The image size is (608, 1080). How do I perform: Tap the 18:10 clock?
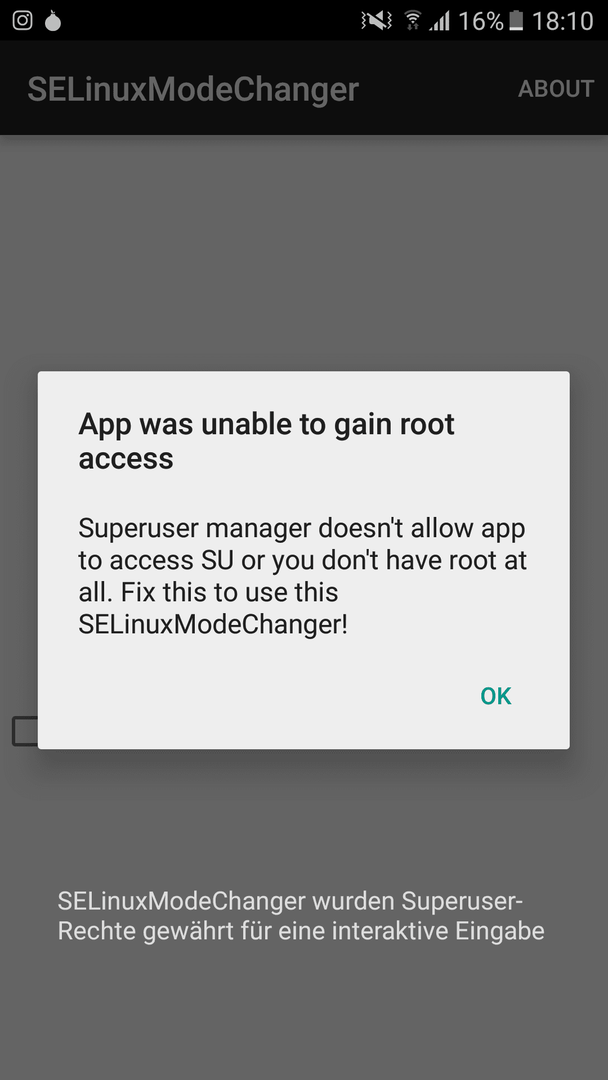click(x=563, y=21)
